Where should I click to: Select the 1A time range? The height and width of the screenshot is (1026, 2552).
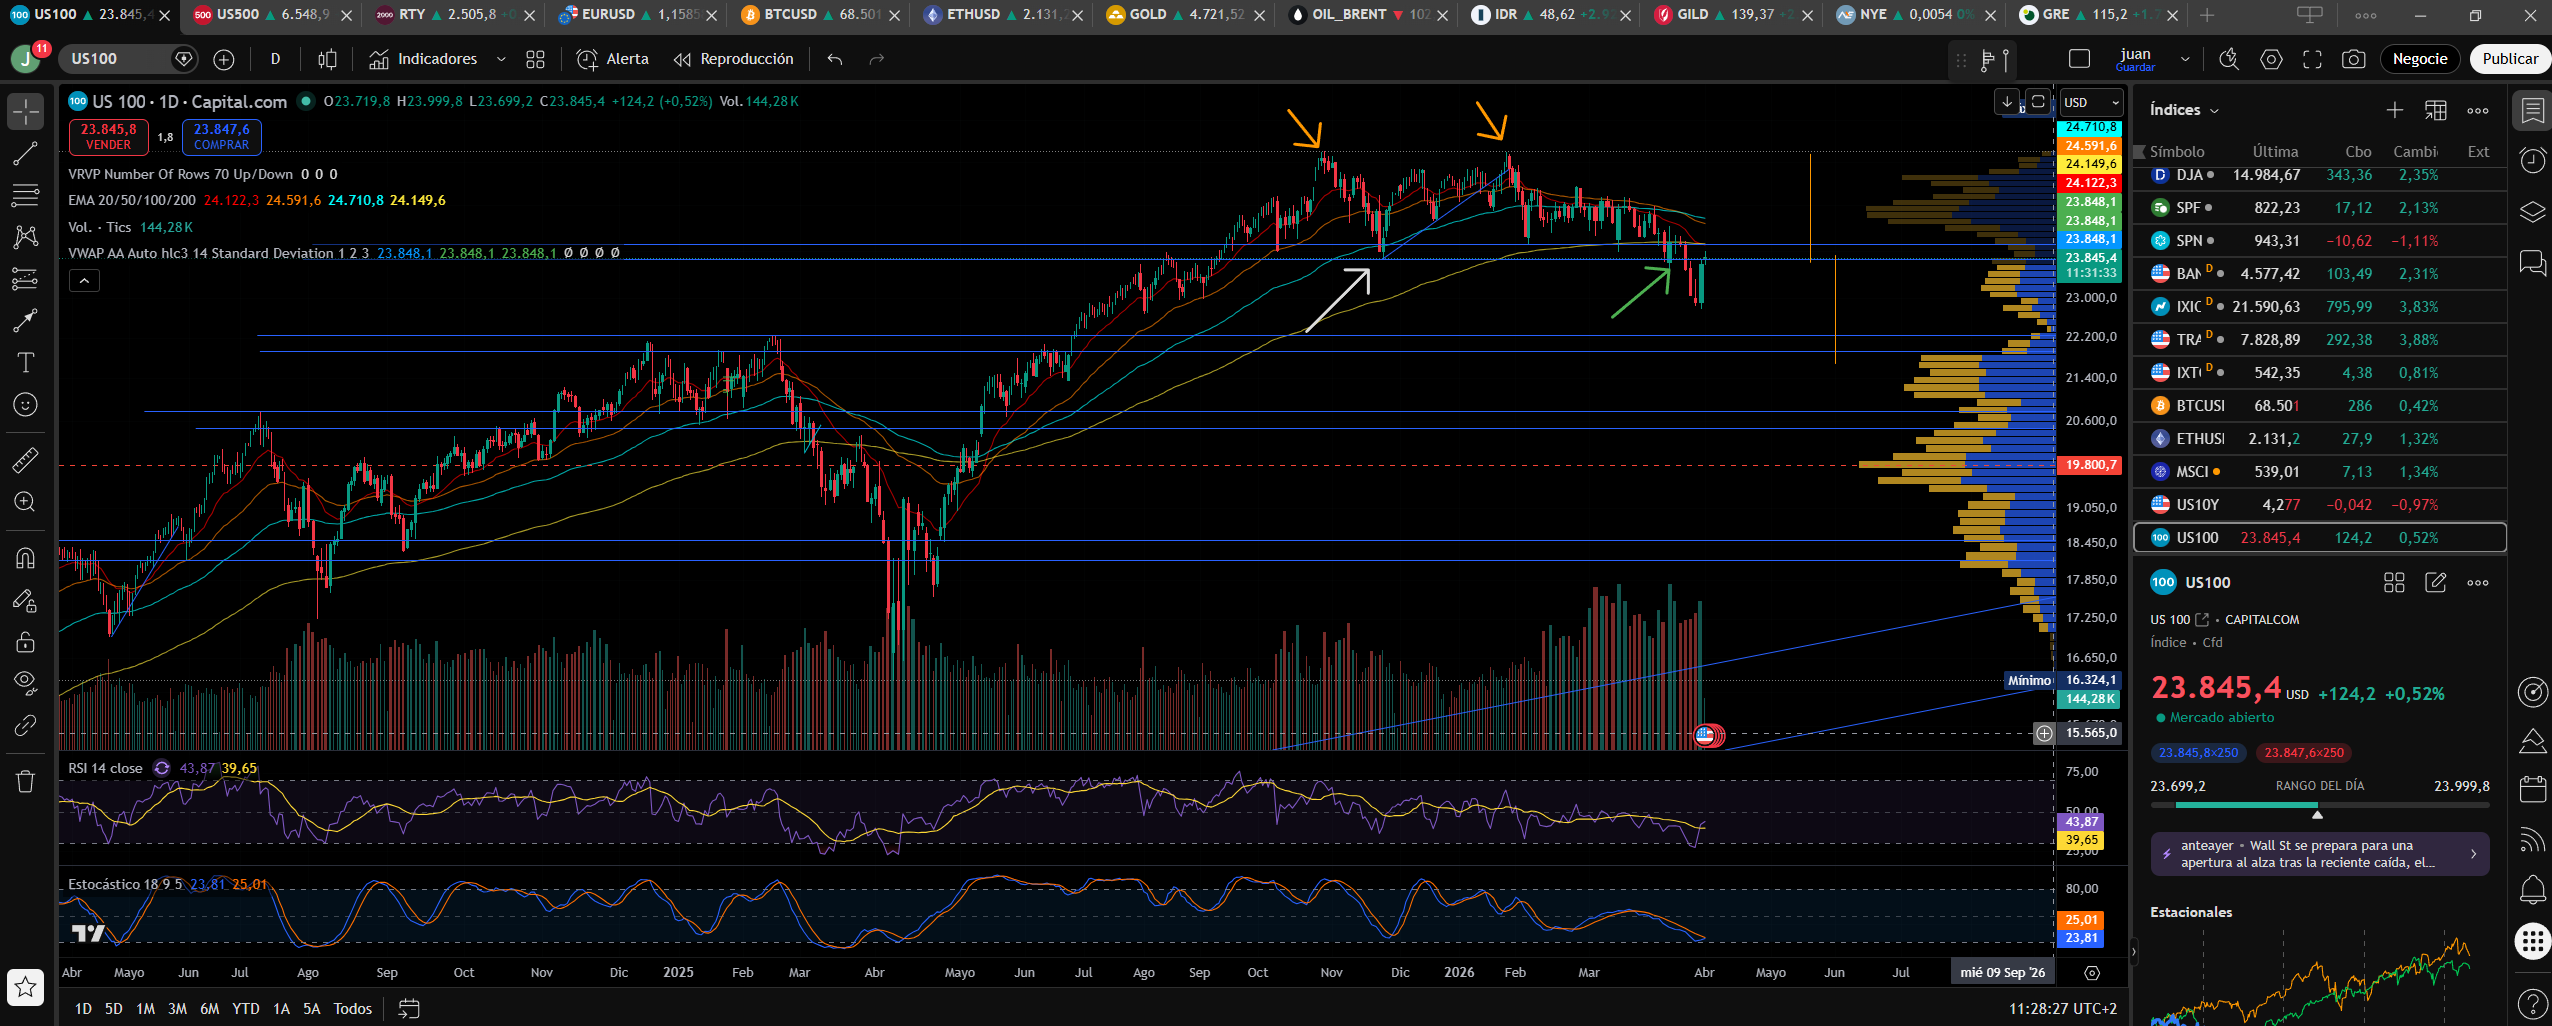281,1009
